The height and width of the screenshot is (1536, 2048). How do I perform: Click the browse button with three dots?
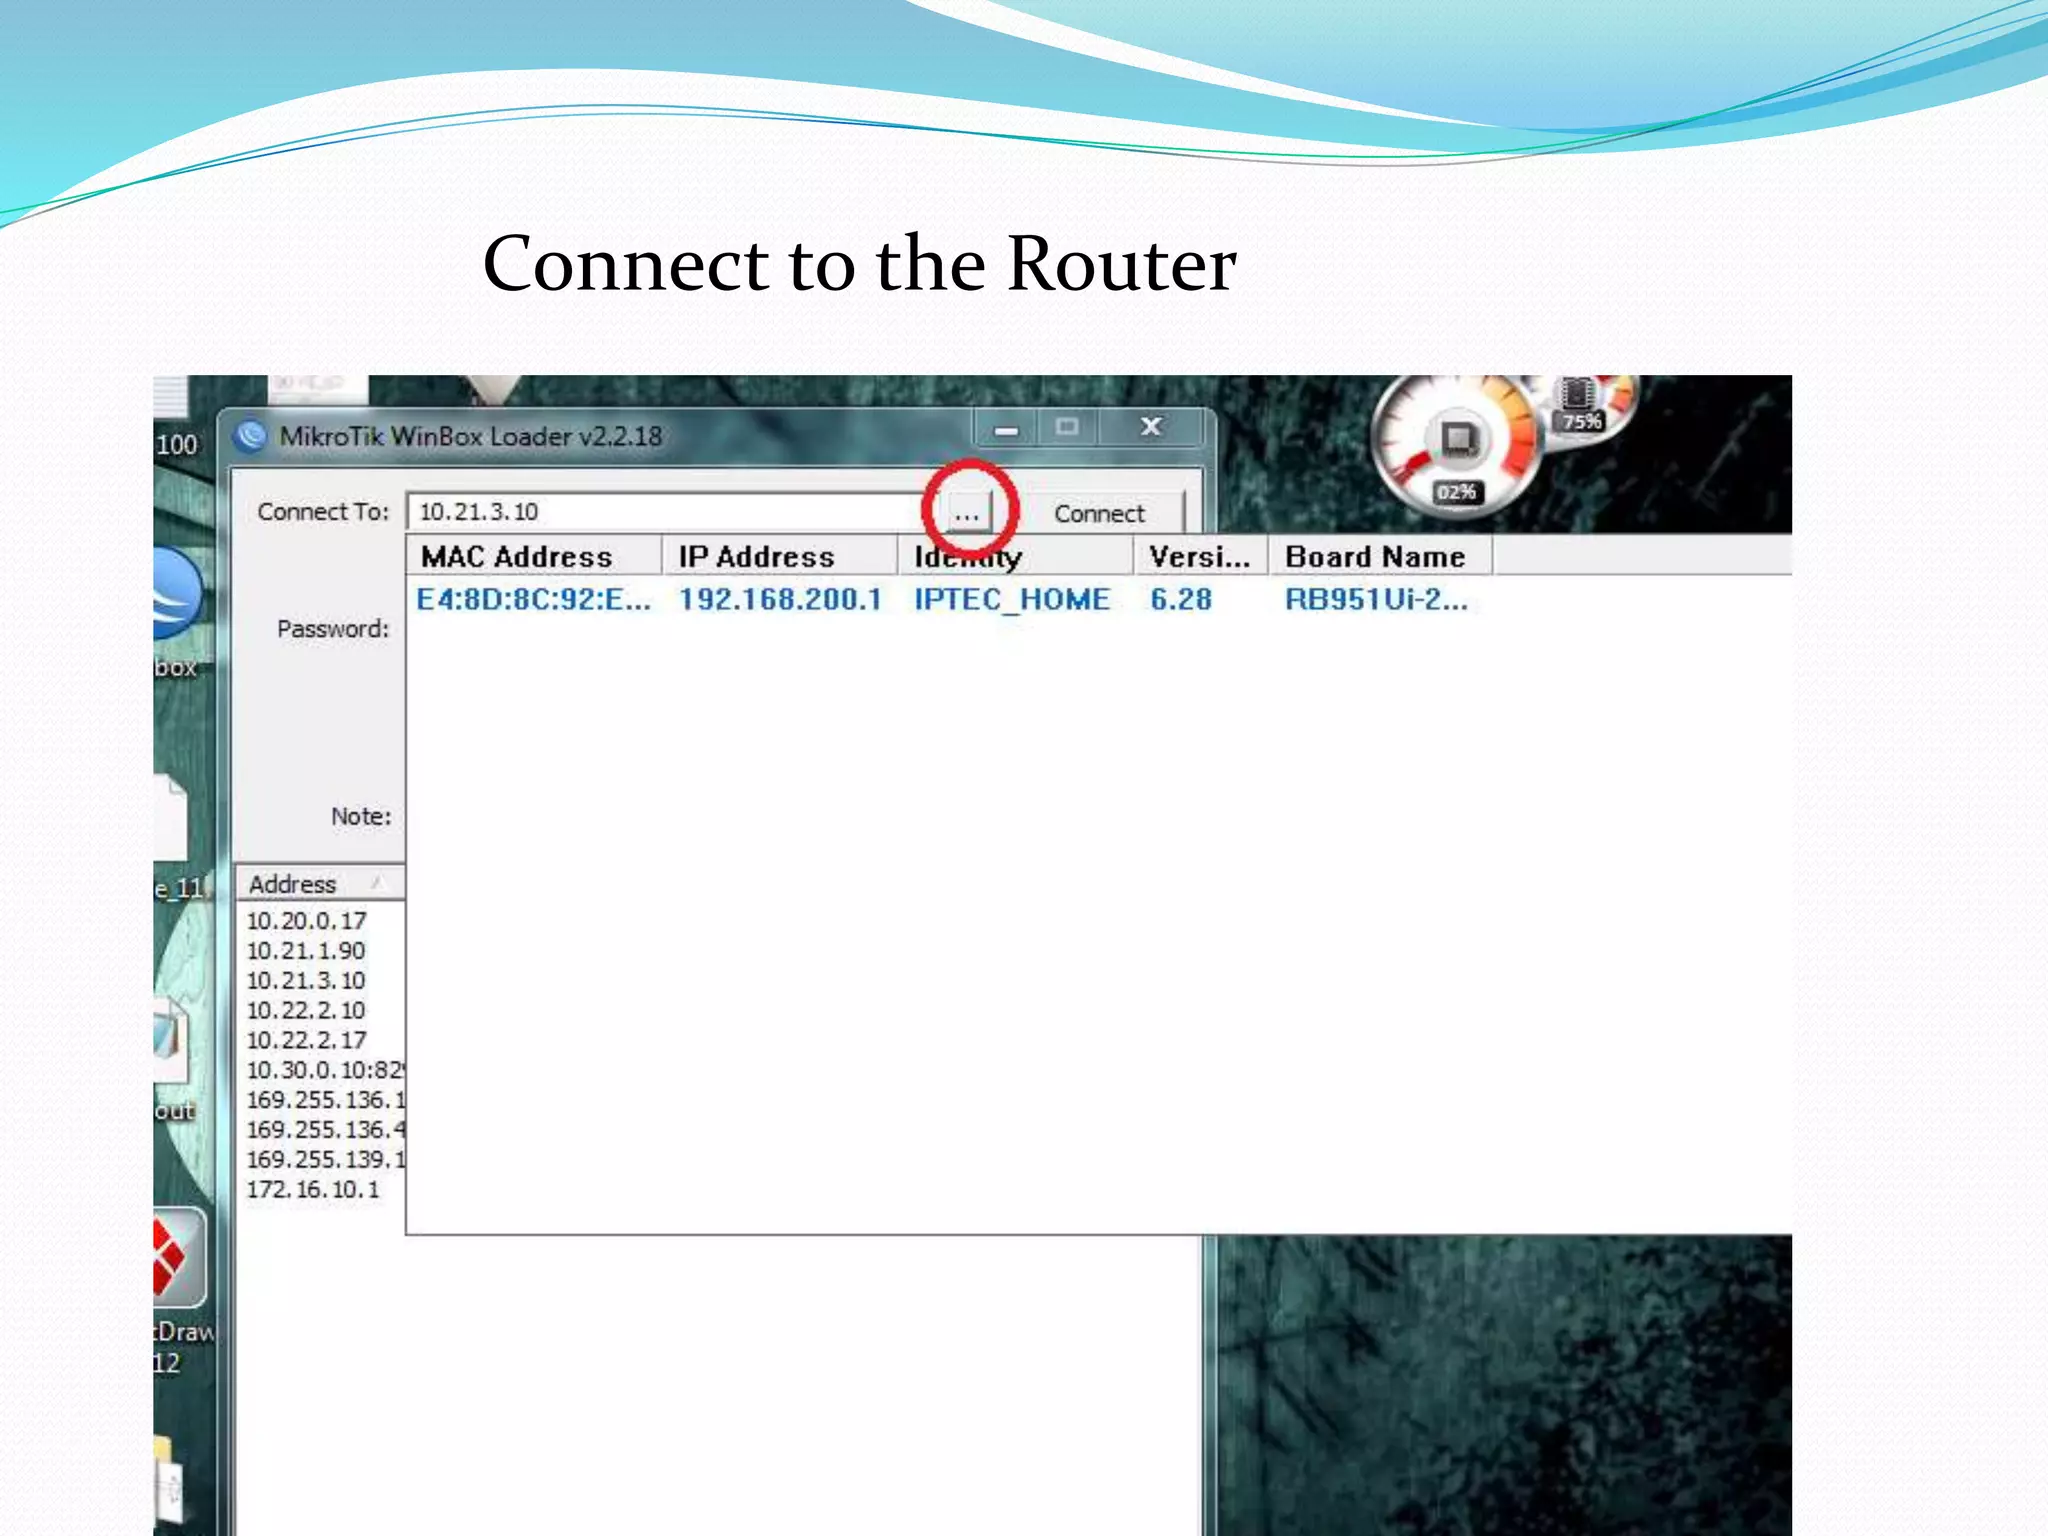[x=966, y=513]
